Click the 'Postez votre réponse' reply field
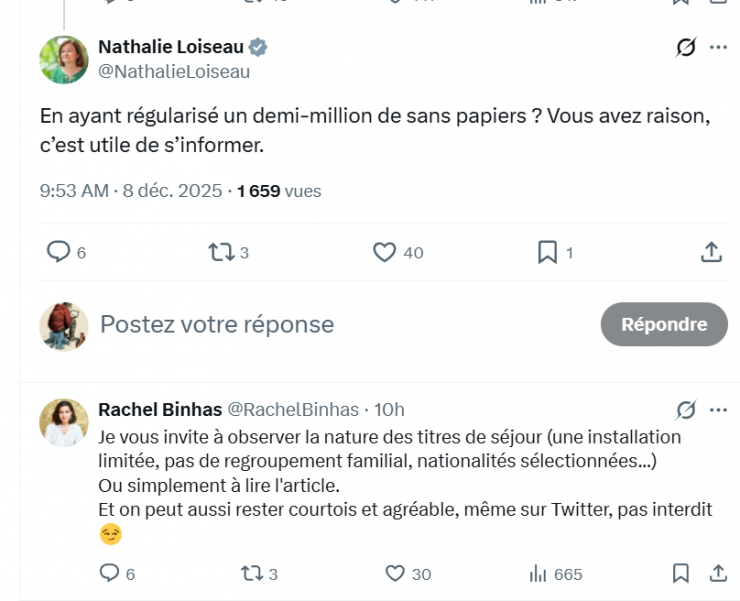 (x=300, y=324)
